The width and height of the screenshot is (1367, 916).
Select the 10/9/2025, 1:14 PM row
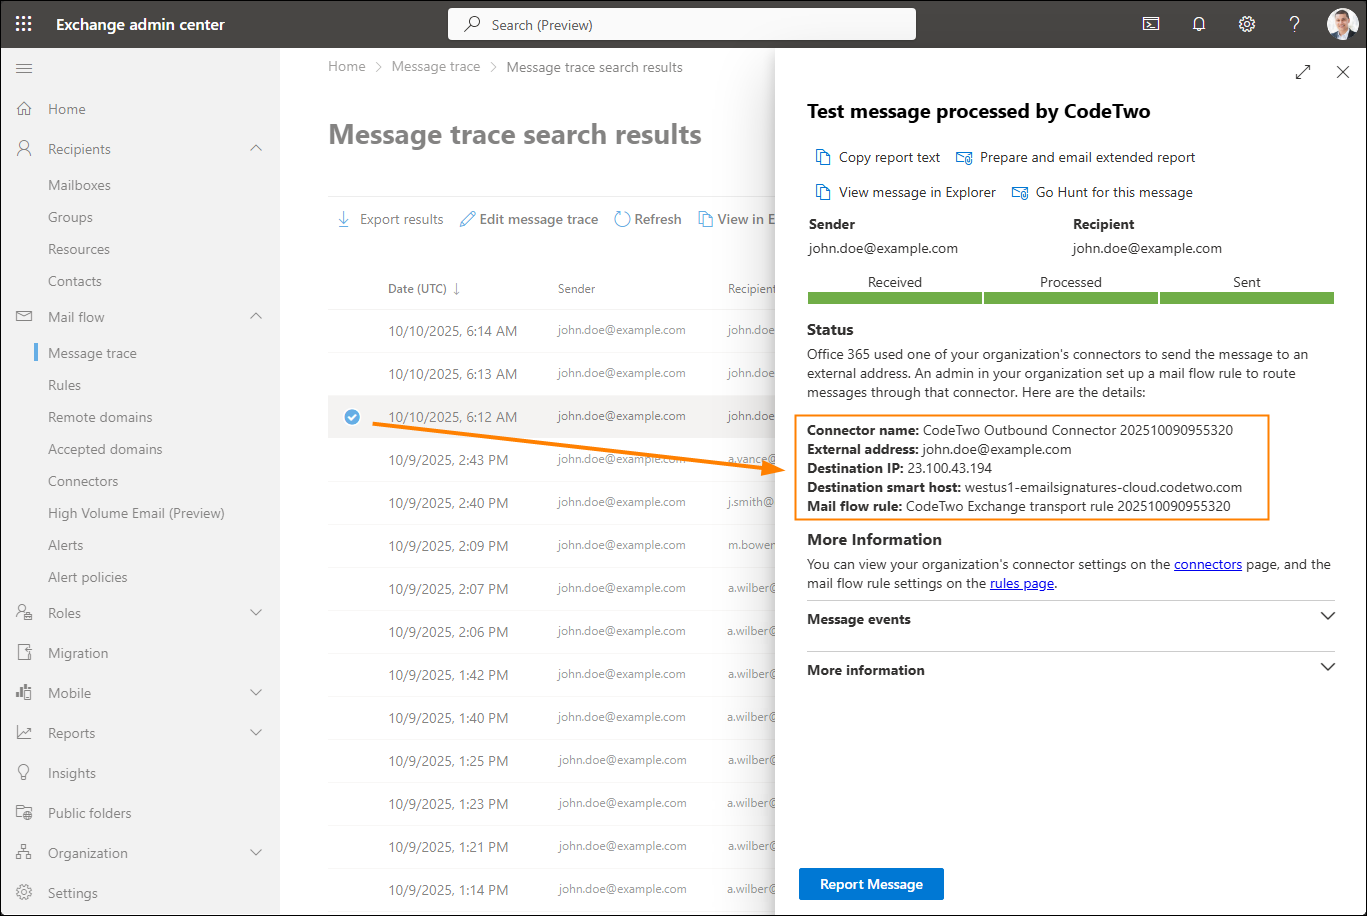[552, 890]
